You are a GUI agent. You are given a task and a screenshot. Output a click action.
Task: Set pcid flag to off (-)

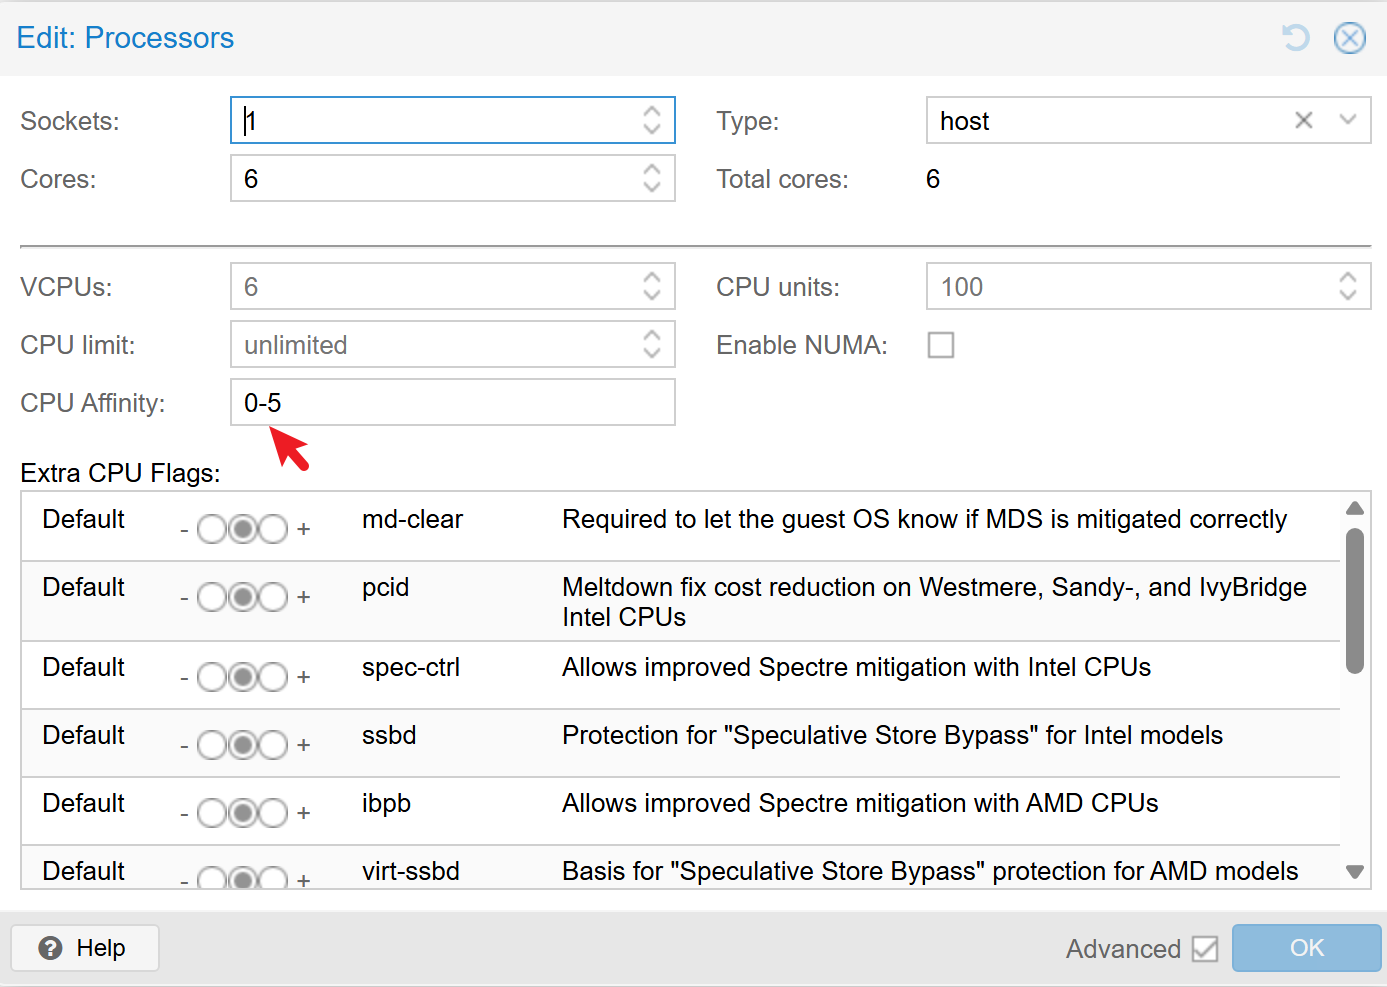coord(212,597)
